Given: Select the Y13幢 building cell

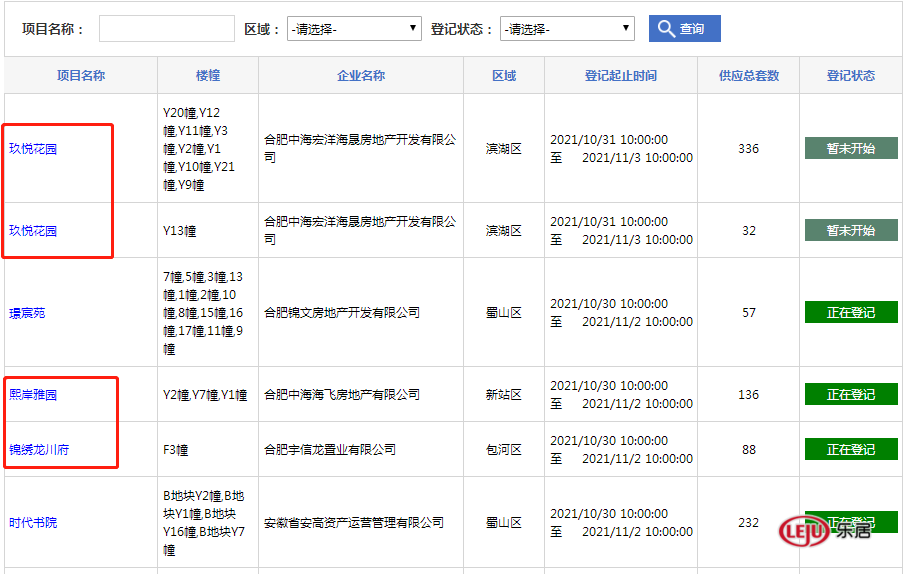Looking at the screenshot, I should [208, 231].
